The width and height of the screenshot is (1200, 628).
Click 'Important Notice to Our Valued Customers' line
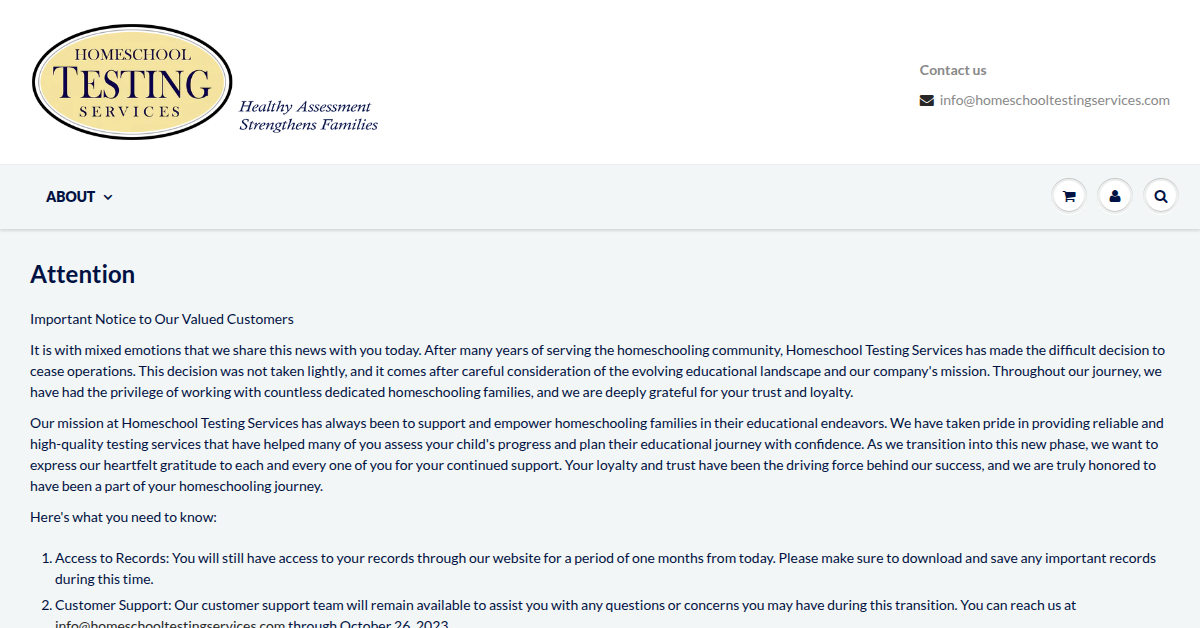point(162,320)
